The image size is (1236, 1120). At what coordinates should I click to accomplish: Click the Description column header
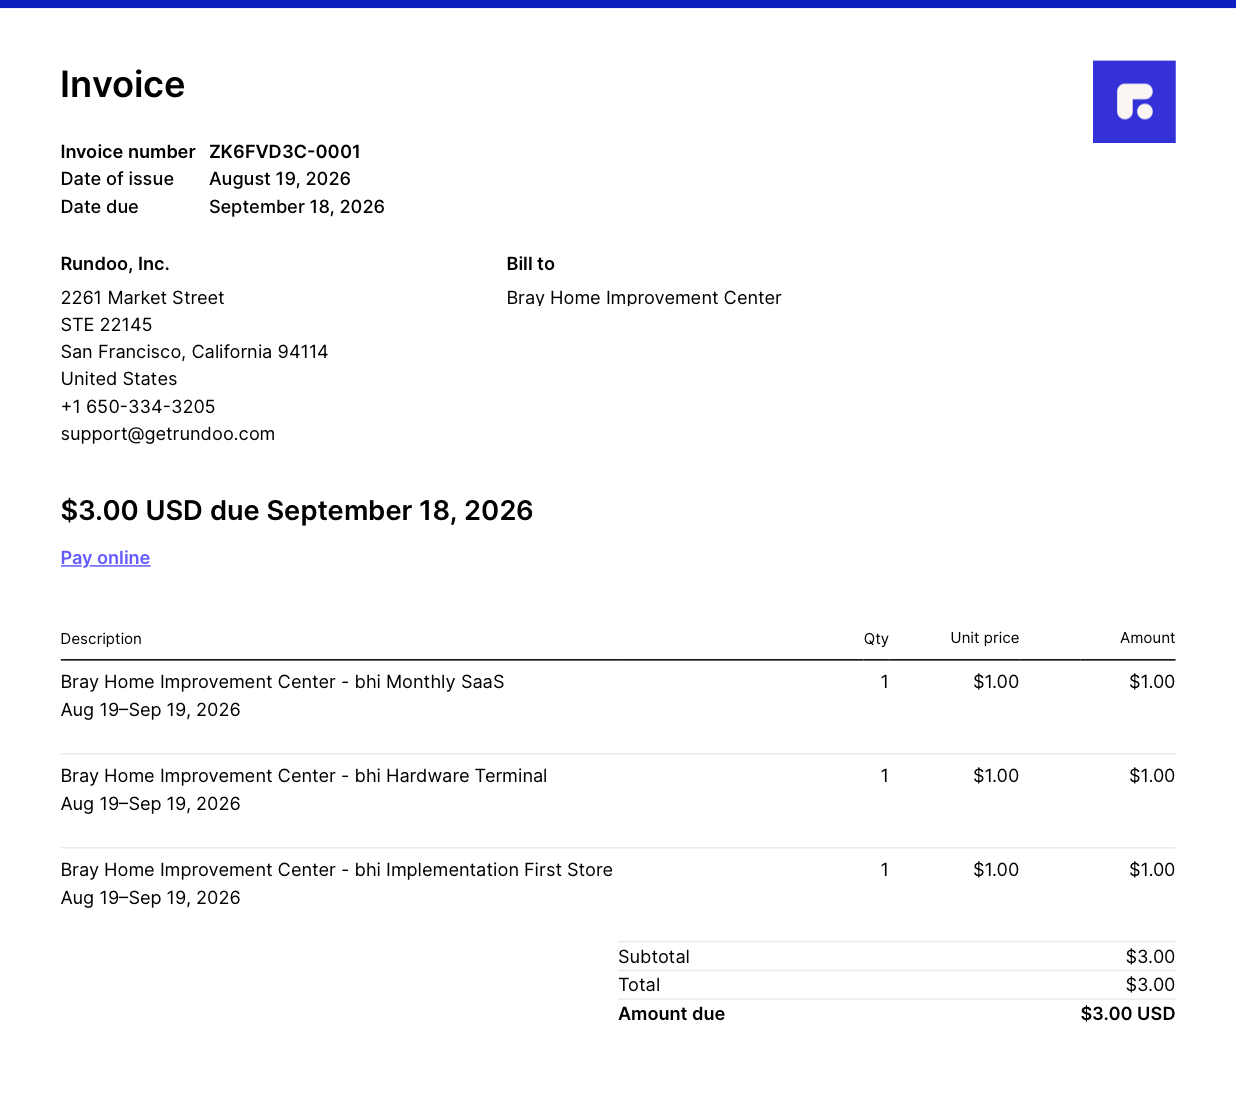tap(101, 639)
